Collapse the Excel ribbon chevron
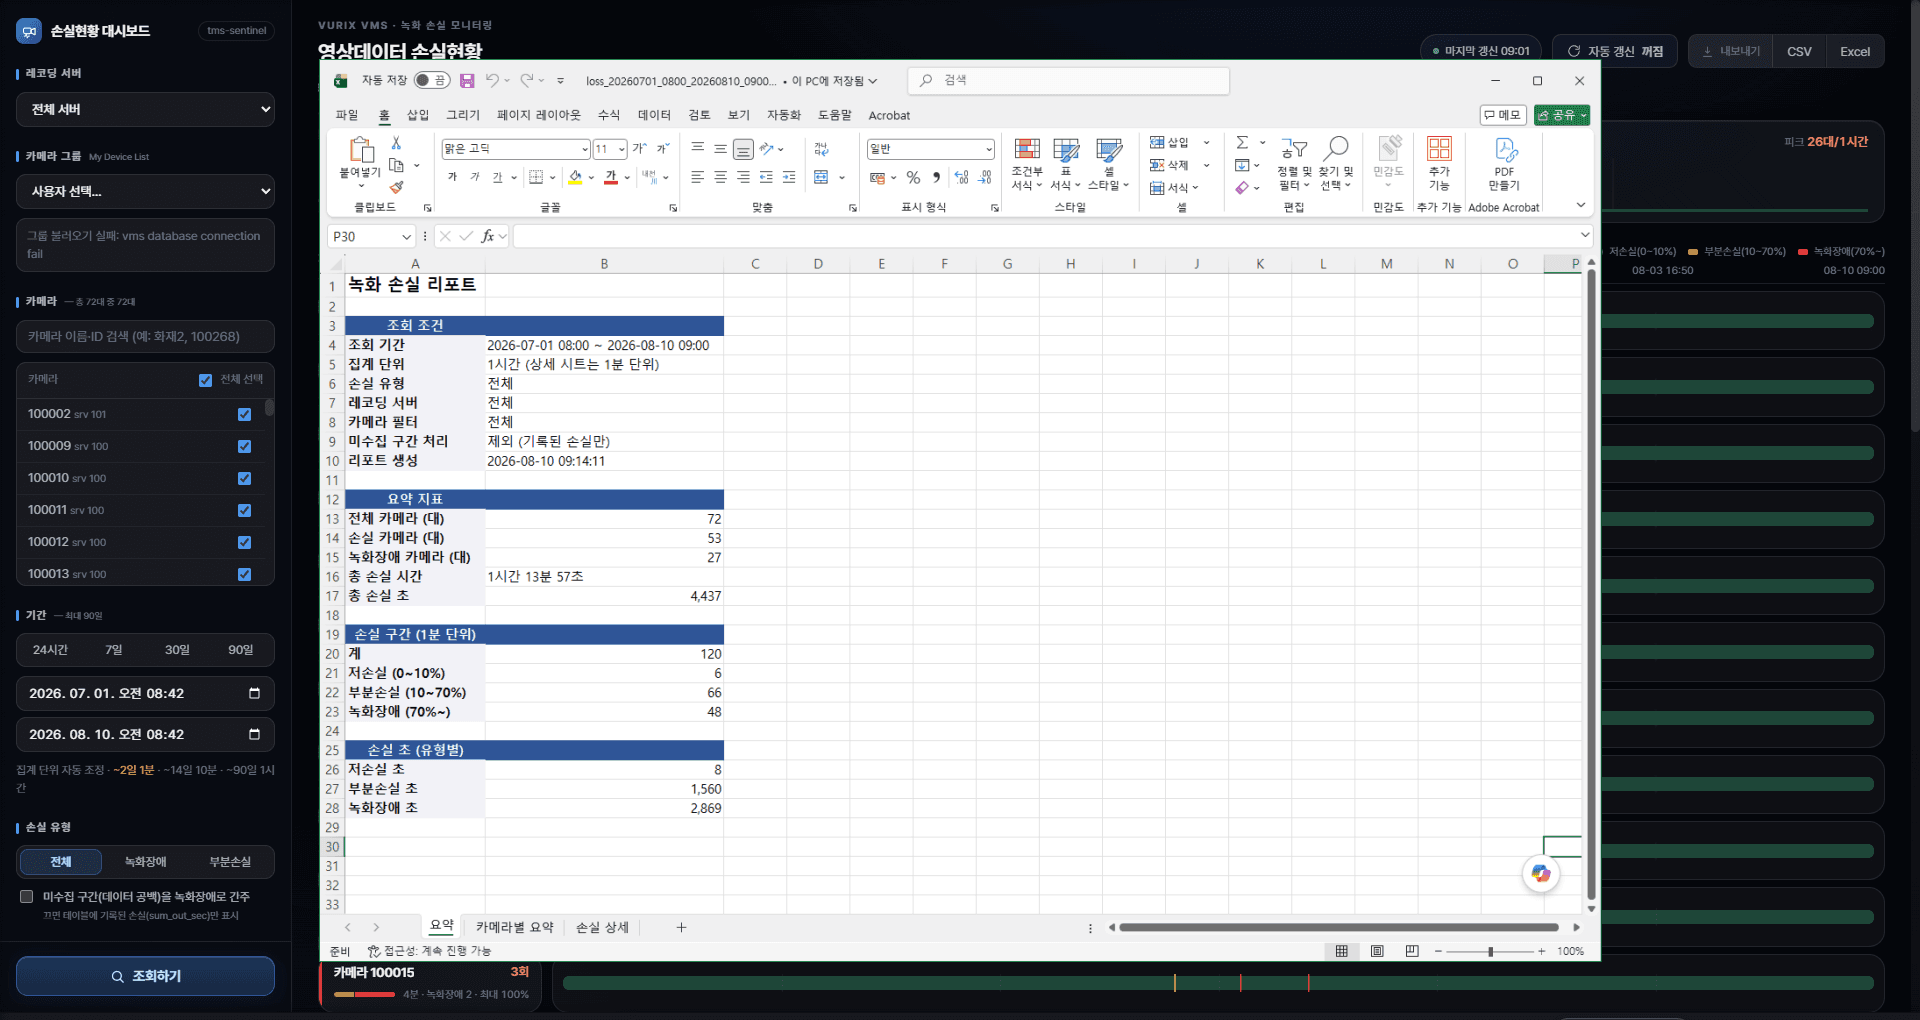 (x=1581, y=205)
